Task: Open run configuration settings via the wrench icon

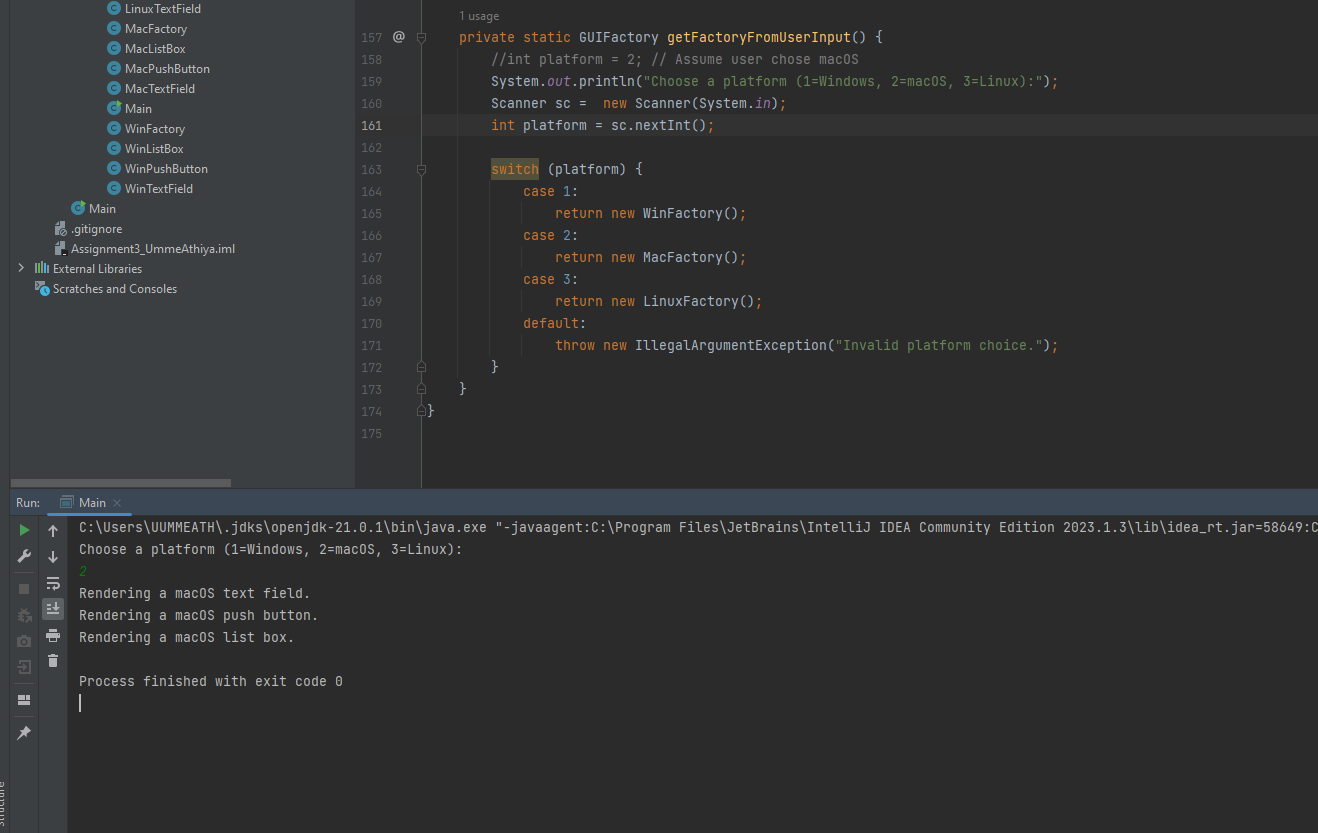Action: click(x=22, y=556)
